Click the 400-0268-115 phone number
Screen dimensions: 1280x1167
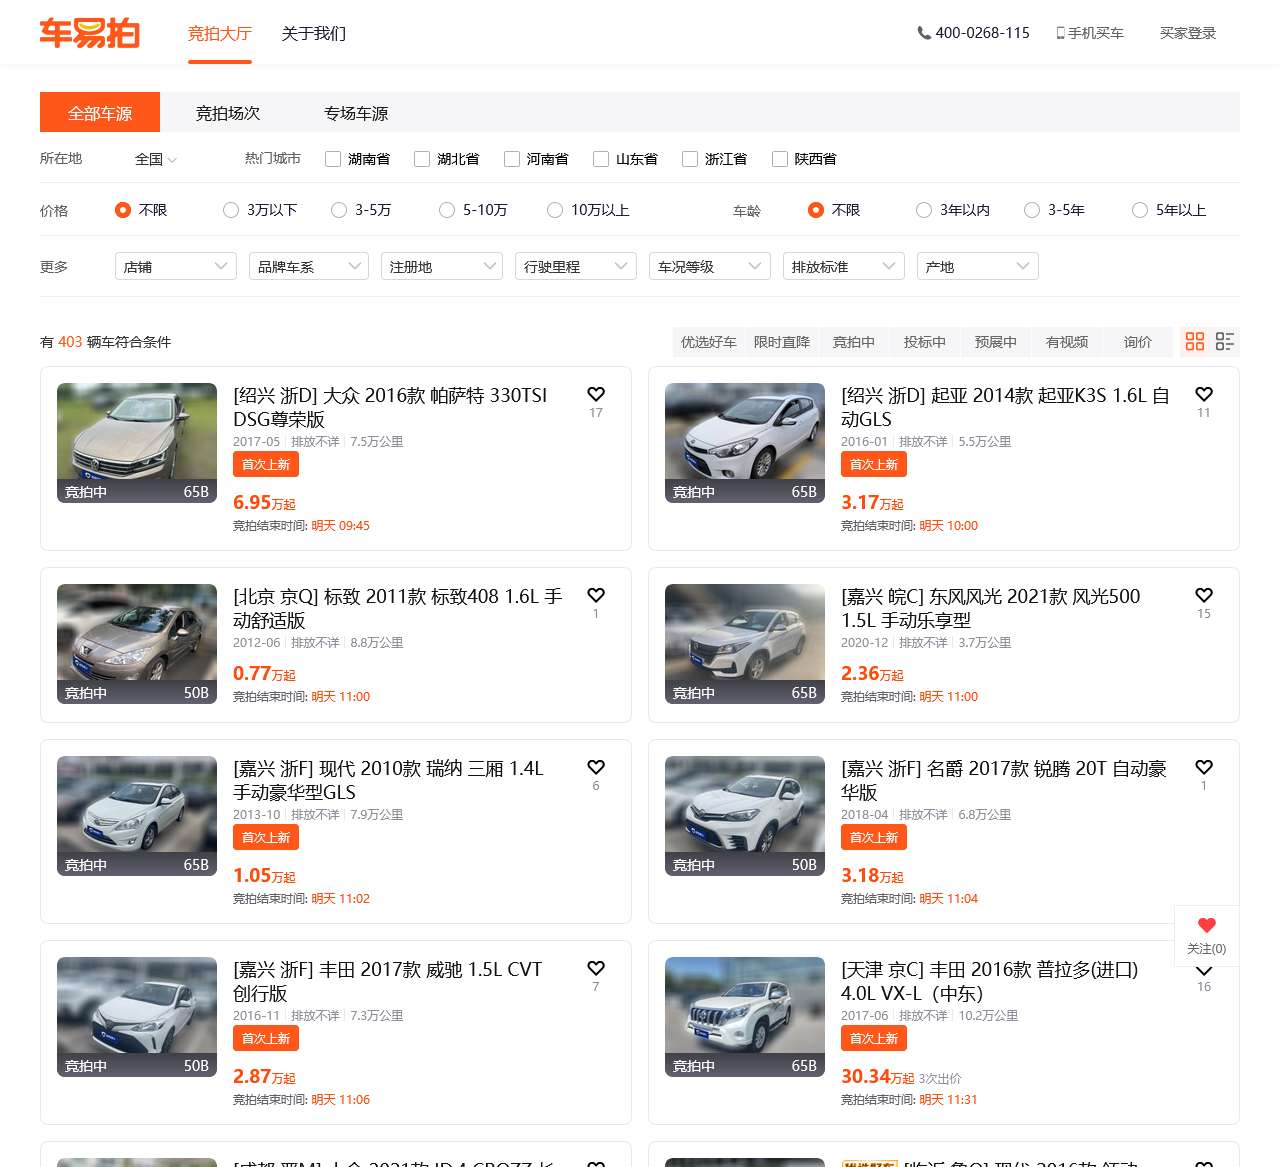point(982,33)
